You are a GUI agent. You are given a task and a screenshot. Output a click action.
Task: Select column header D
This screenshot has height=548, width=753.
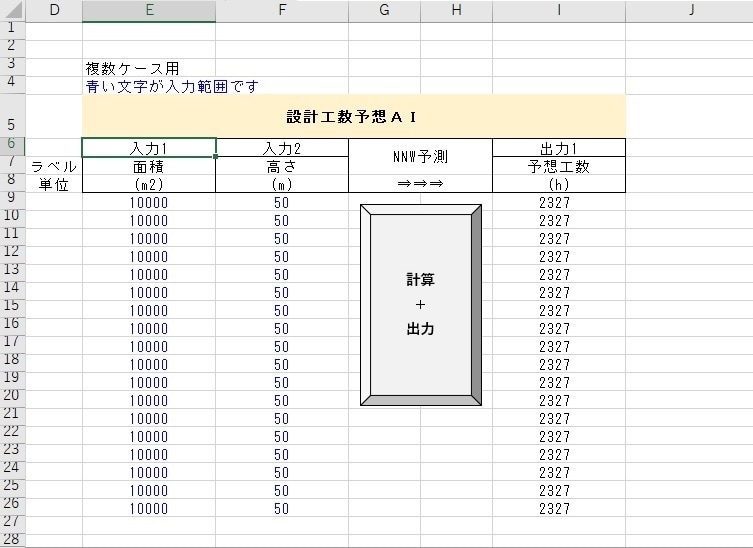(54, 11)
